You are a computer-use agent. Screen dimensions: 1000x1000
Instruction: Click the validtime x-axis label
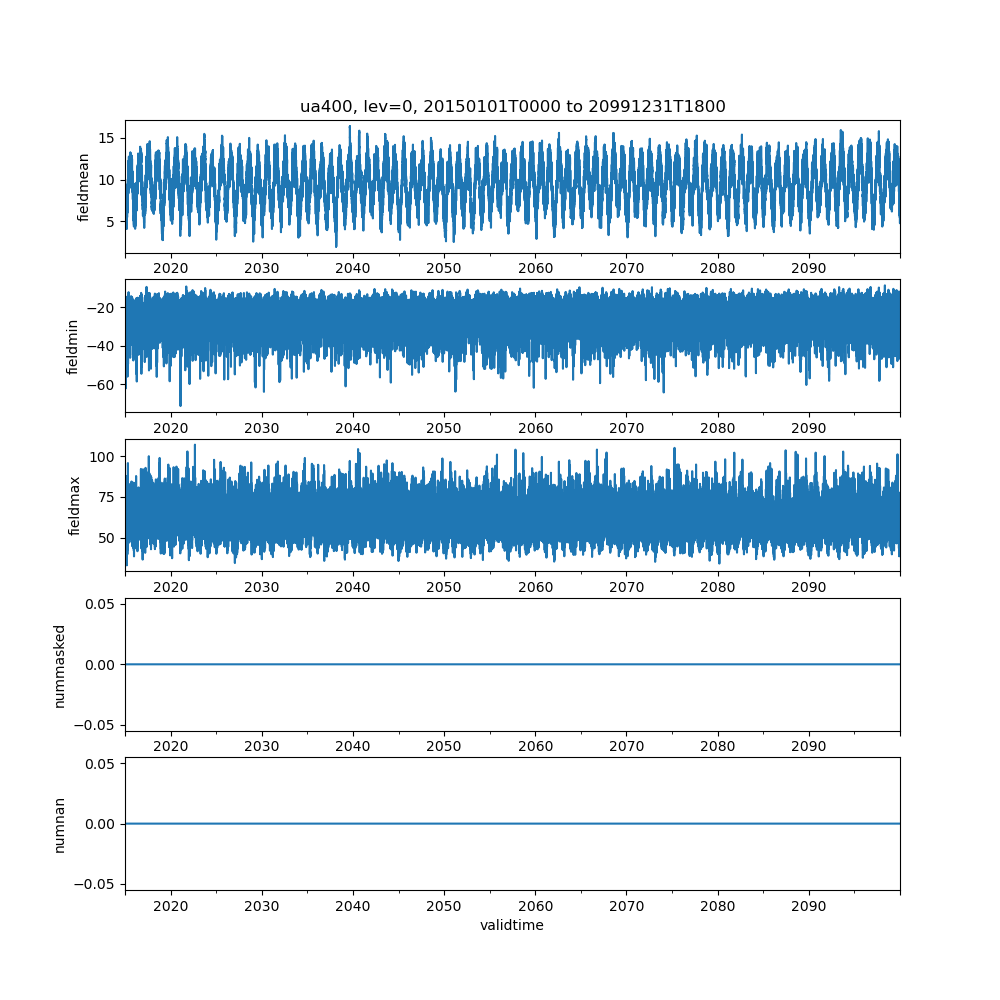(x=512, y=926)
